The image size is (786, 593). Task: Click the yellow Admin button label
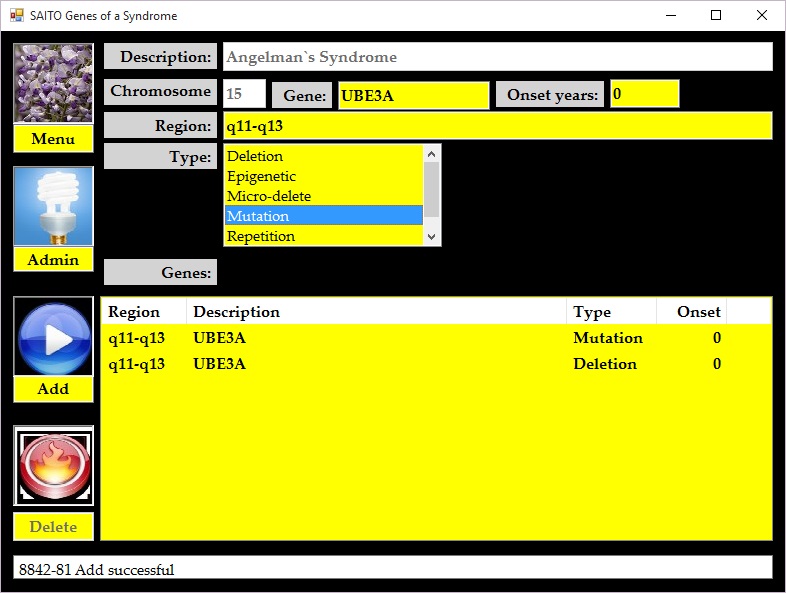coord(53,260)
